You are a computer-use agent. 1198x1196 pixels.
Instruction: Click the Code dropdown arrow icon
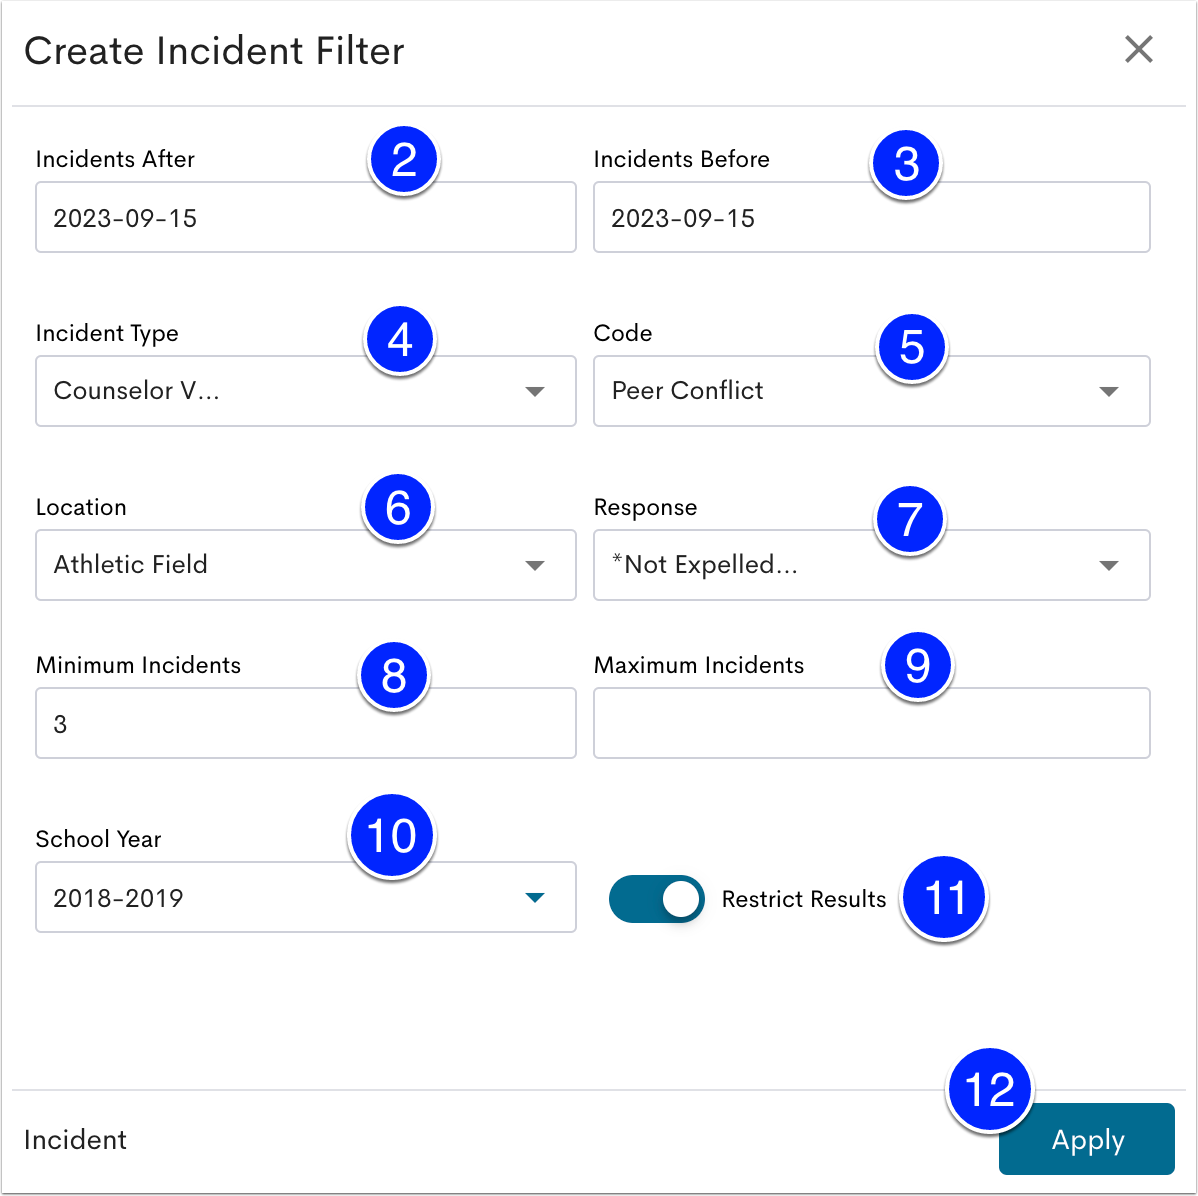click(x=1109, y=391)
